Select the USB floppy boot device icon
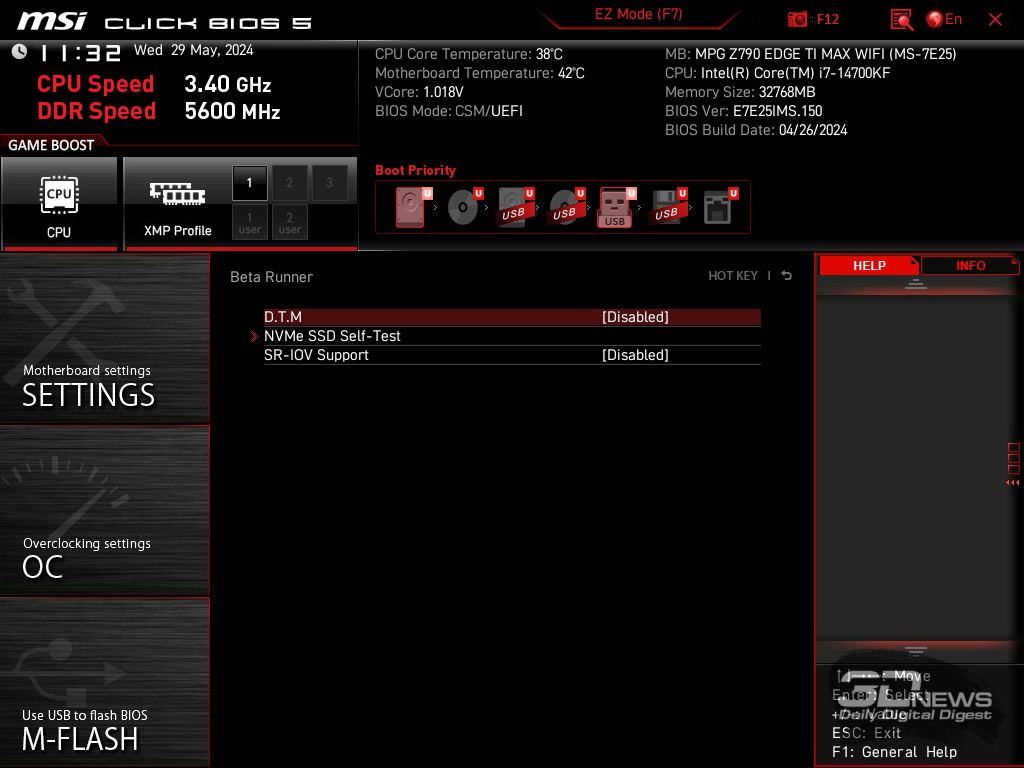Screen dimensions: 1024x768 point(667,207)
